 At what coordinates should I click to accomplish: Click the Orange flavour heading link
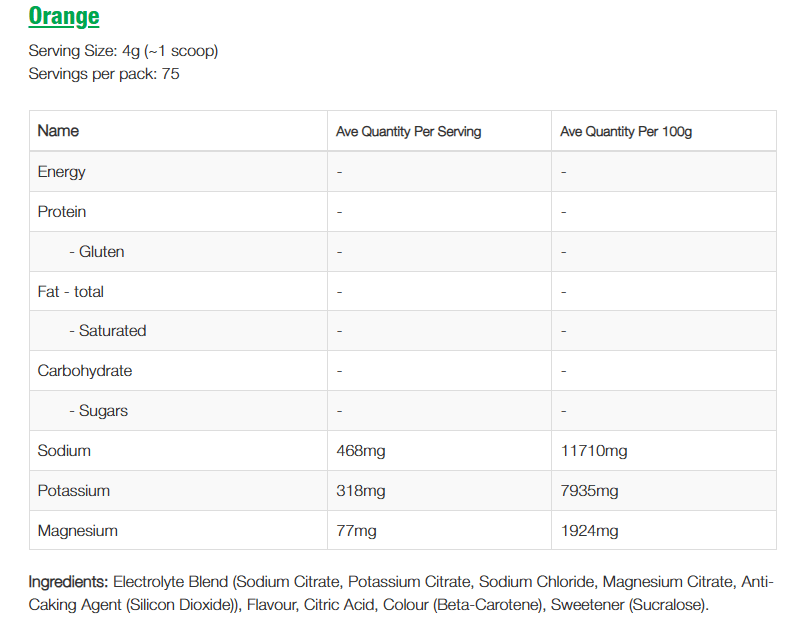[64, 16]
